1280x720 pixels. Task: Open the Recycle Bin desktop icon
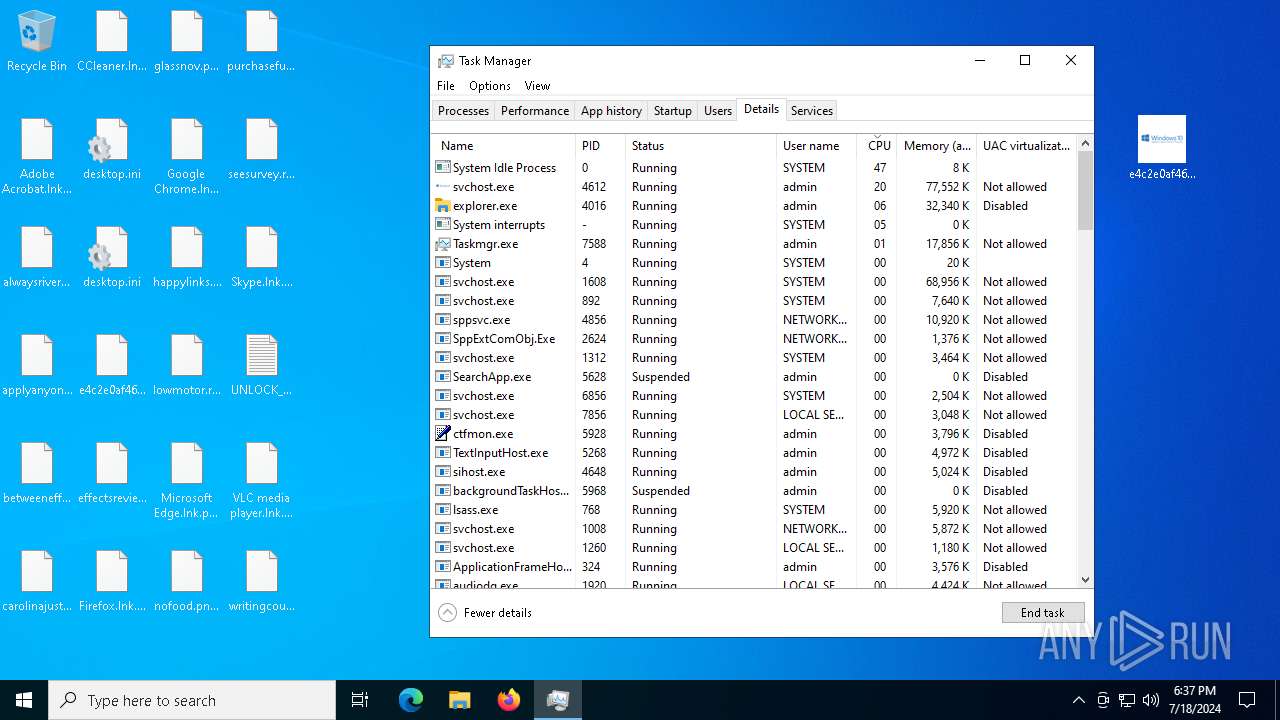click(37, 42)
